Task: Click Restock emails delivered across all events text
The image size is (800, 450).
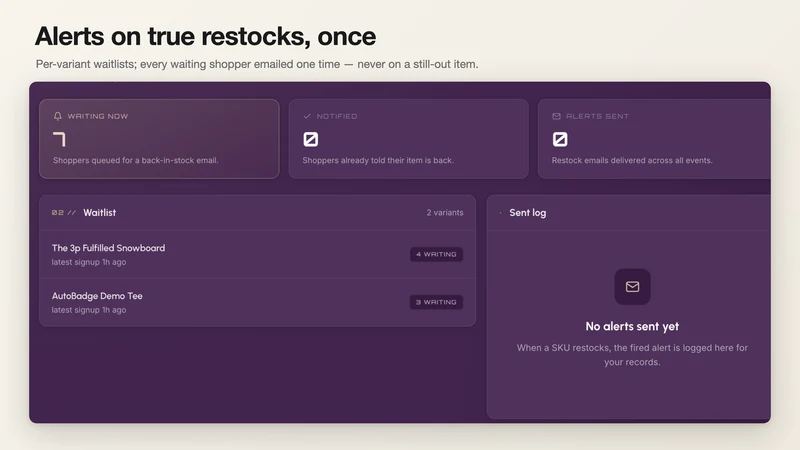Action: pos(632,160)
